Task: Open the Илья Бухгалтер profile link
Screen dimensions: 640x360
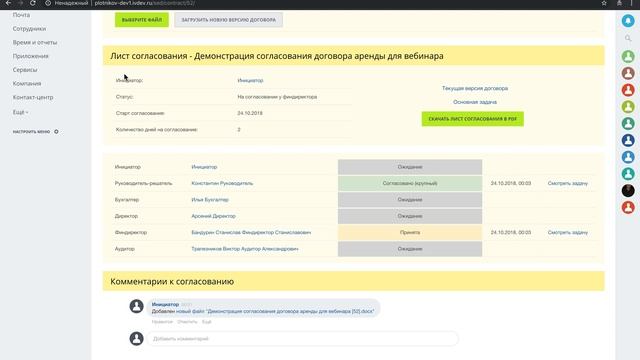Action: 210,200
